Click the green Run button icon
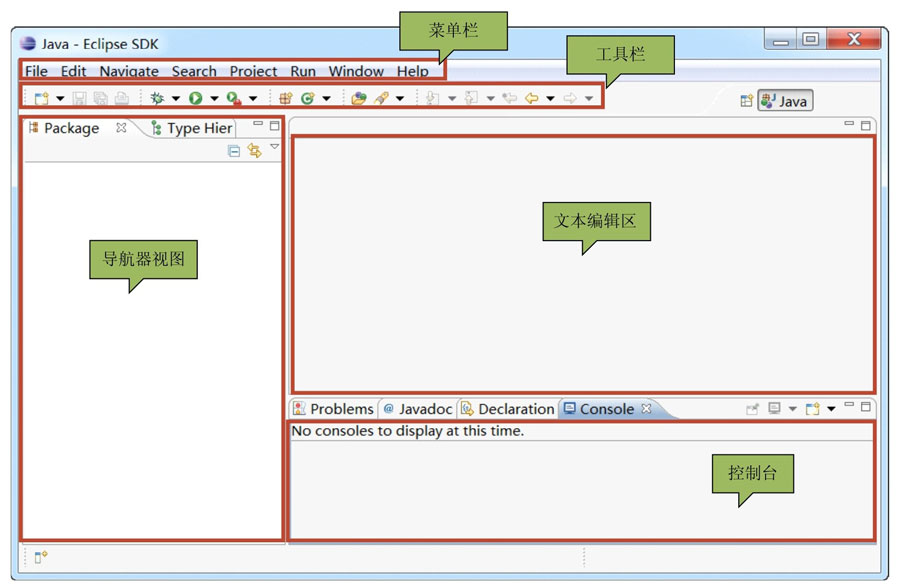 (196, 98)
